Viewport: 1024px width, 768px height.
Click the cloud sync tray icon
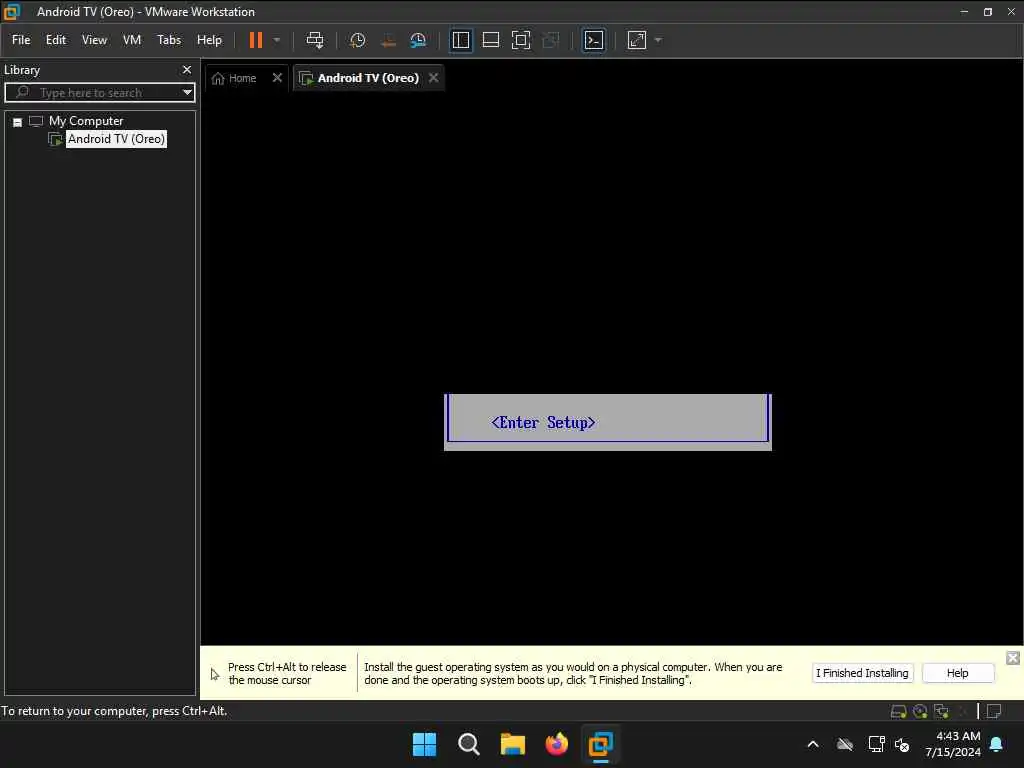(x=845, y=744)
